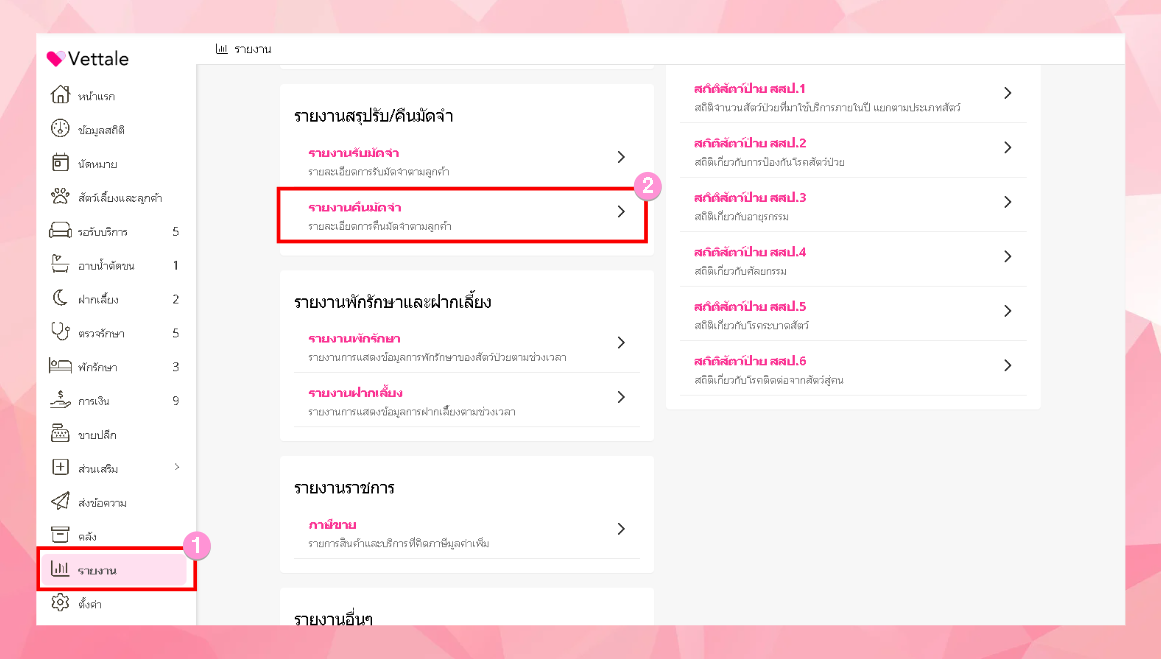Open the รายงานพักรักษา link
Viewport: 1161px width, 659px height.
click(354, 338)
